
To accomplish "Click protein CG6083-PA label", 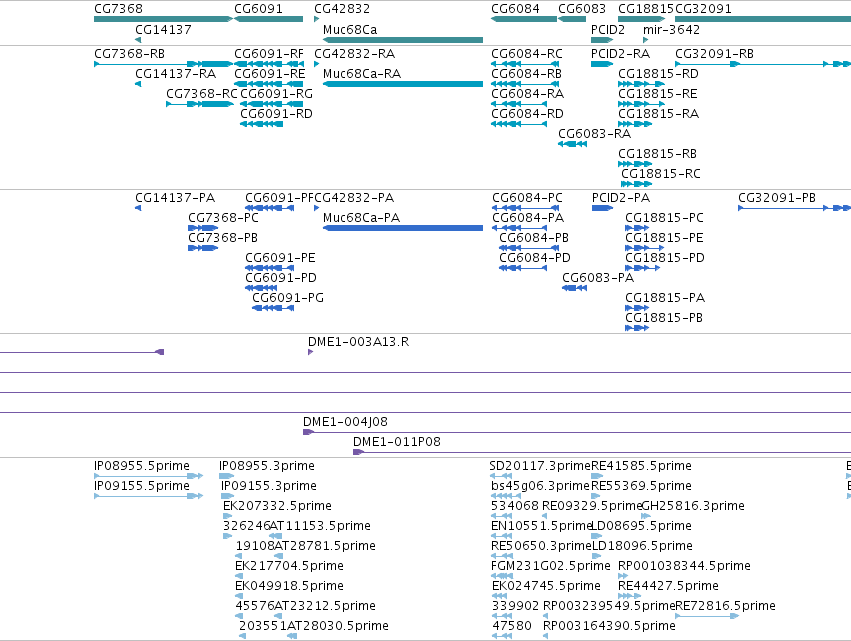I will point(598,278).
